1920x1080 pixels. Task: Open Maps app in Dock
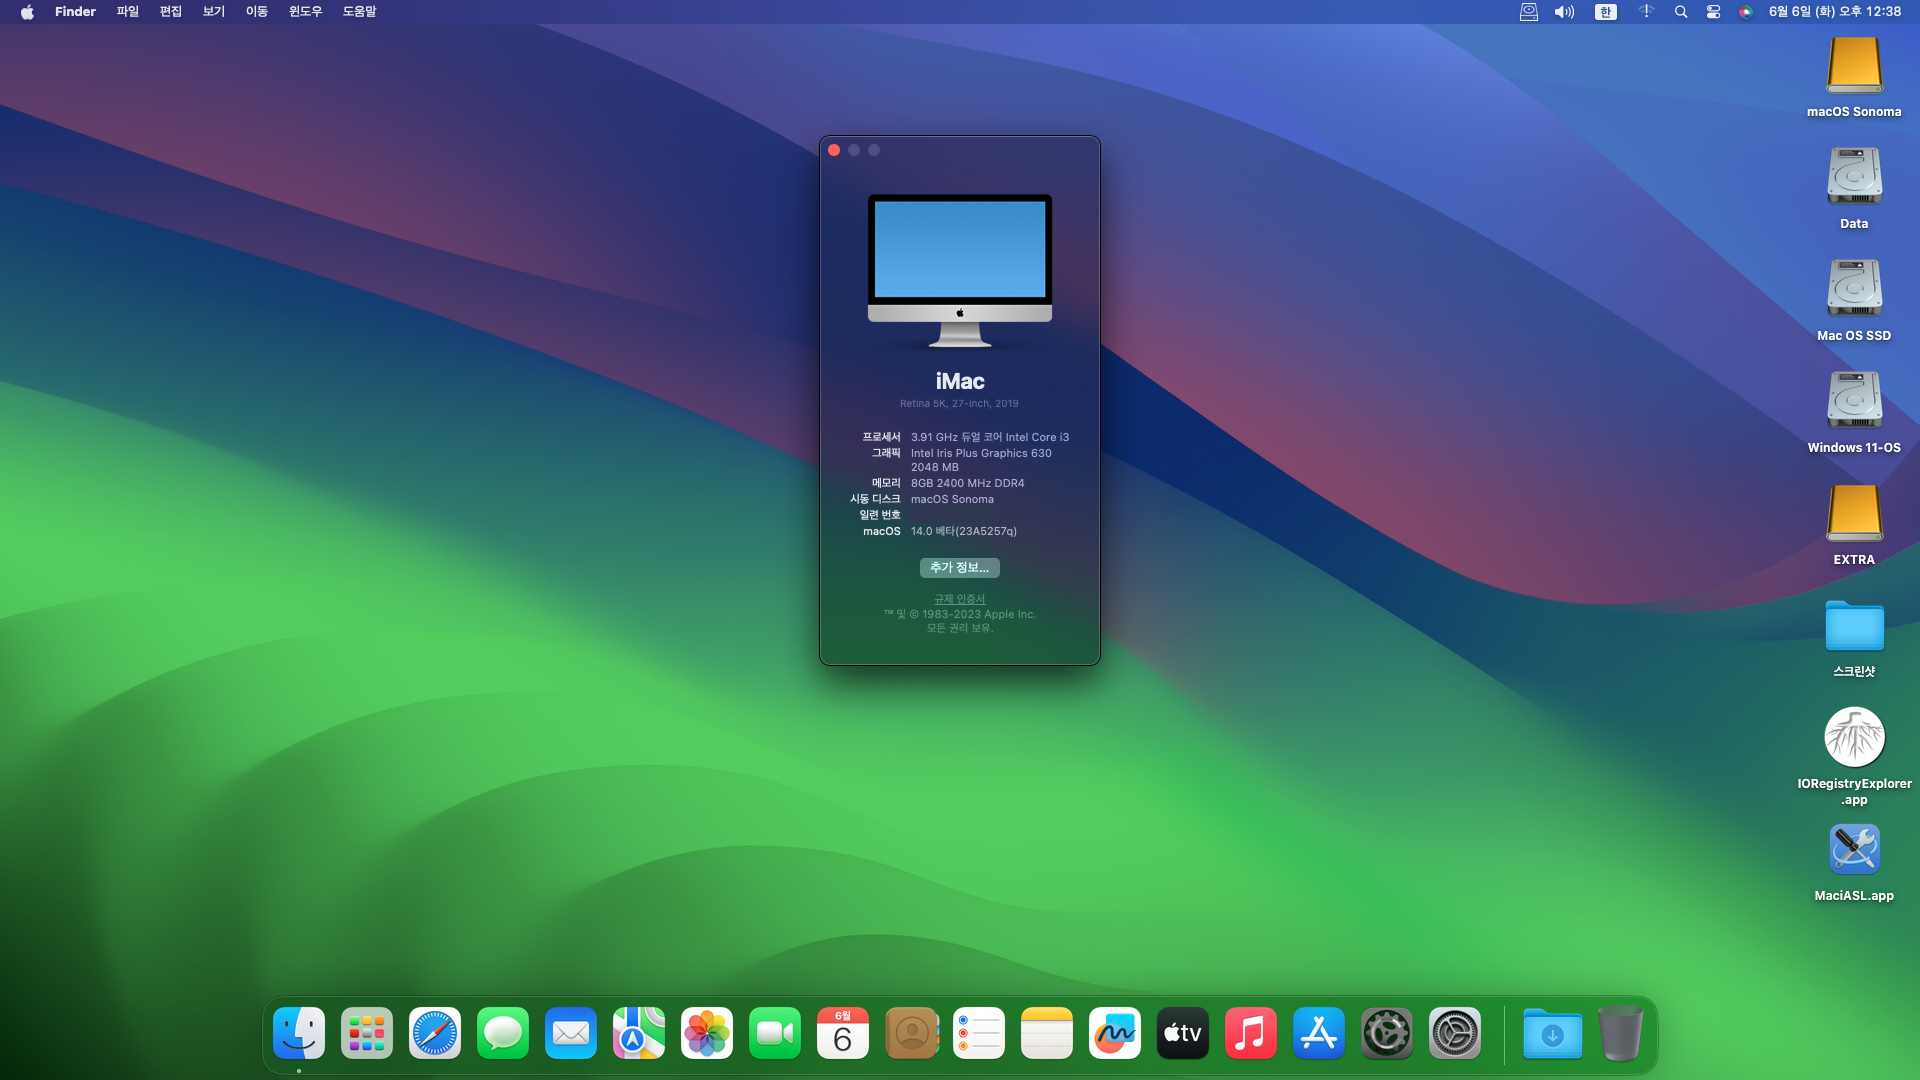pyautogui.click(x=639, y=1033)
